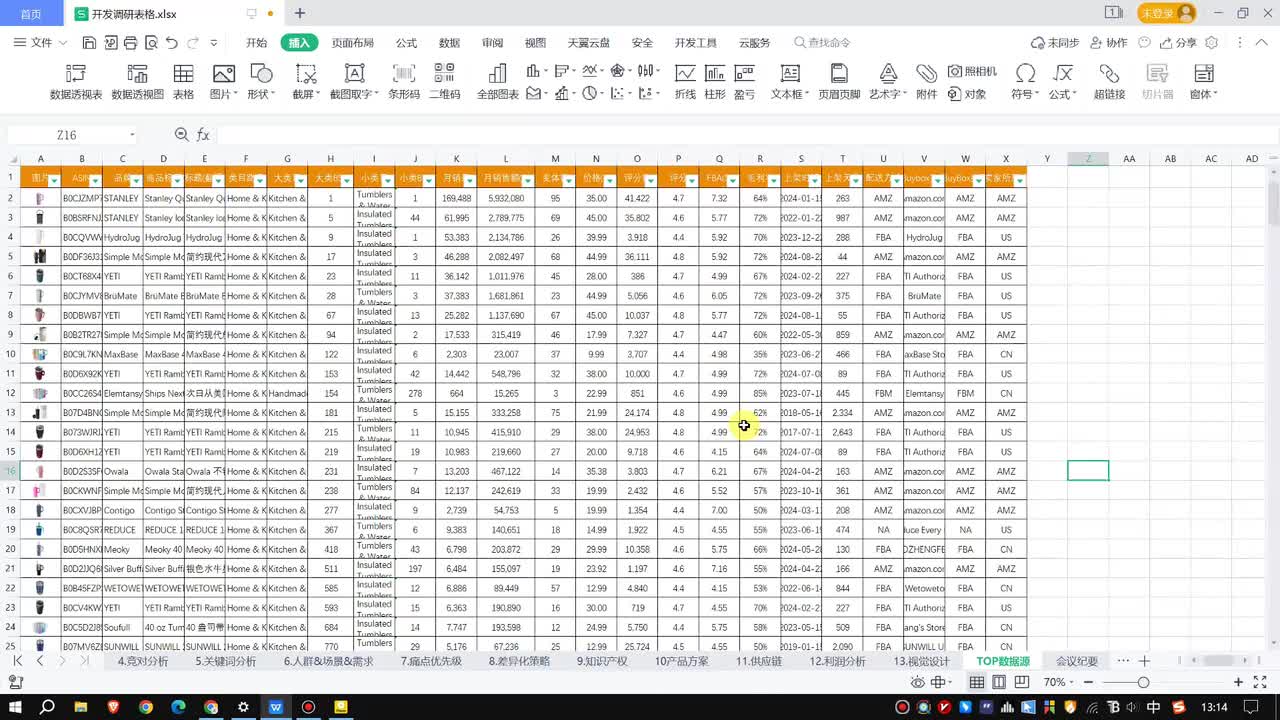Click the 查找命令 search field
1280x720 pixels.
(x=822, y=43)
